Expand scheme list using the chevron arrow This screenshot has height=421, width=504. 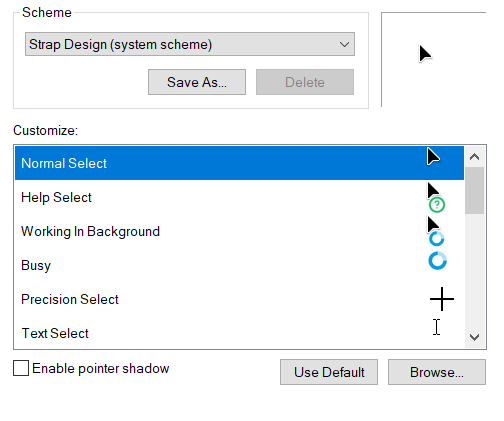click(x=344, y=44)
